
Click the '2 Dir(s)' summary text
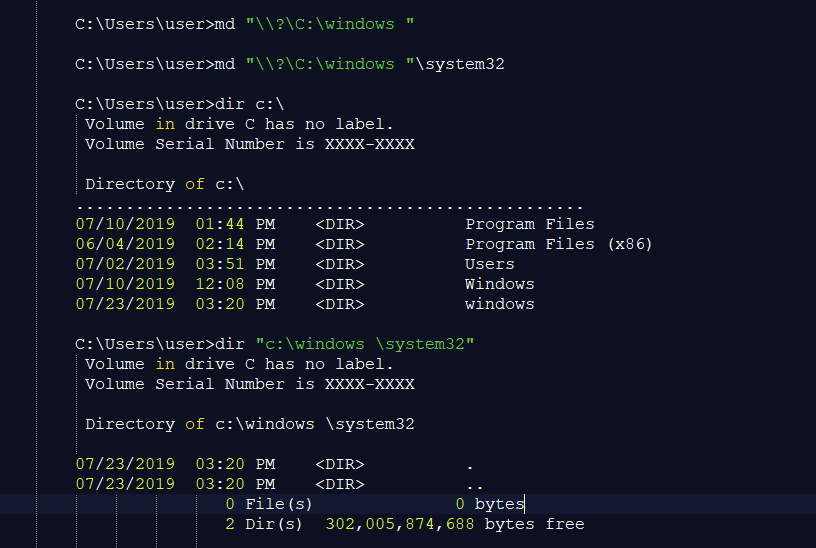pyautogui.click(x=264, y=524)
